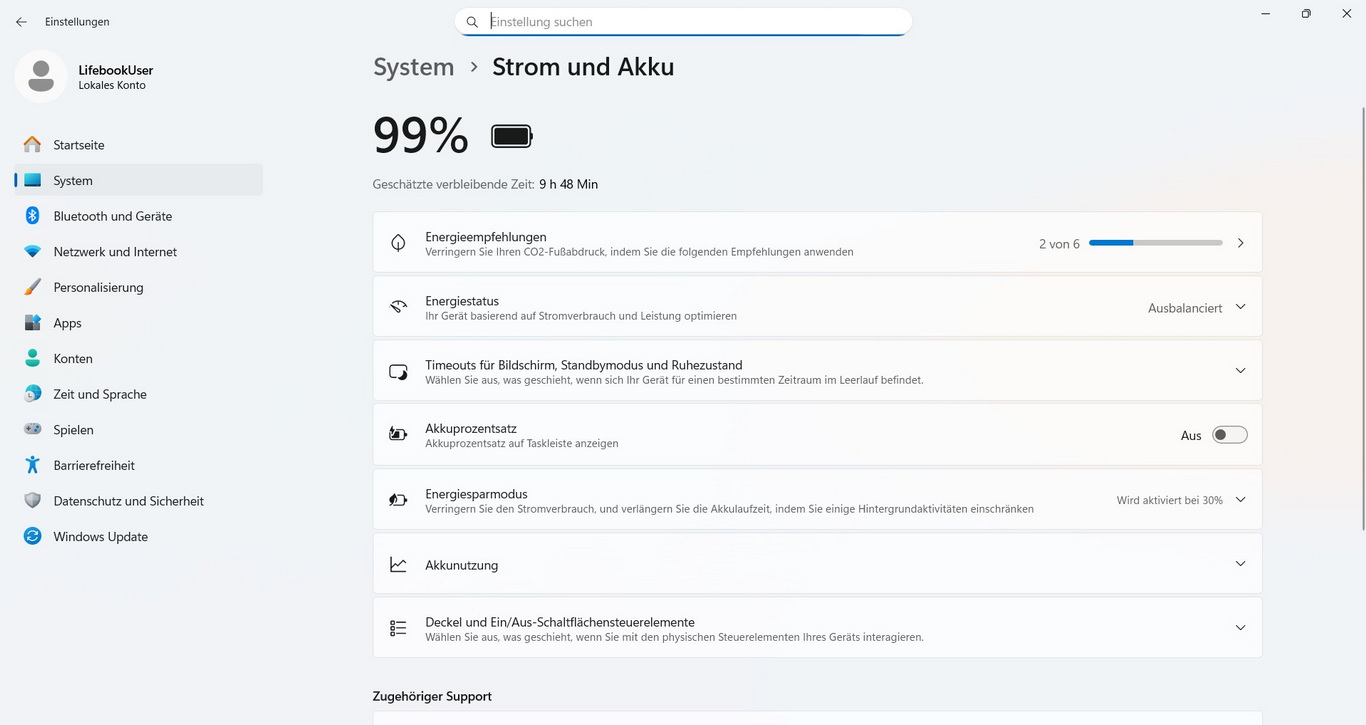Click the System breadcrumb link
This screenshot has width=1366, height=725.
(x=413, y=67)
